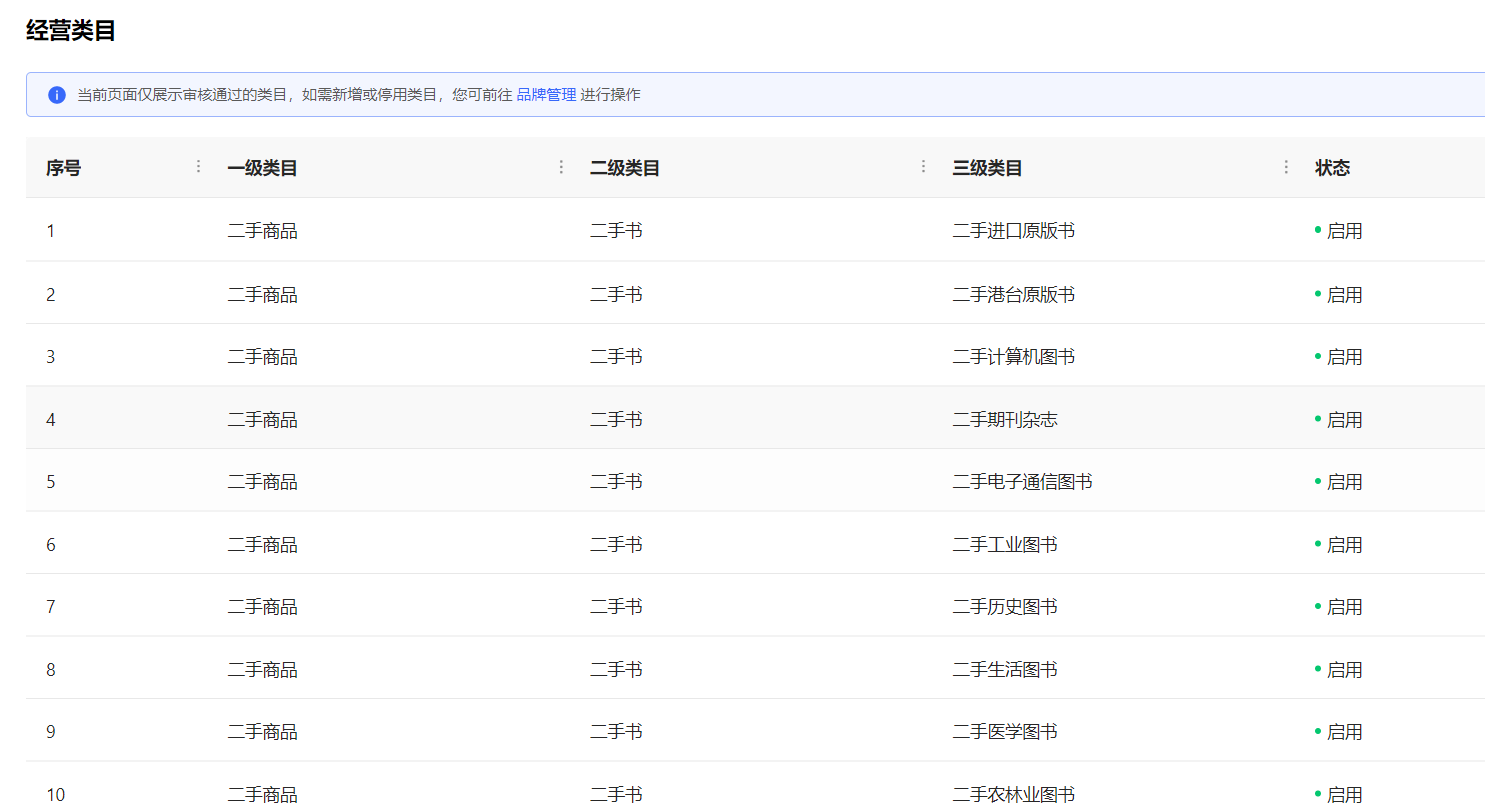Image resolution: width=1485 pixels, height=804 pixels.
Task: Click row number 4 in 序号 column
Action: click(51, 420)
